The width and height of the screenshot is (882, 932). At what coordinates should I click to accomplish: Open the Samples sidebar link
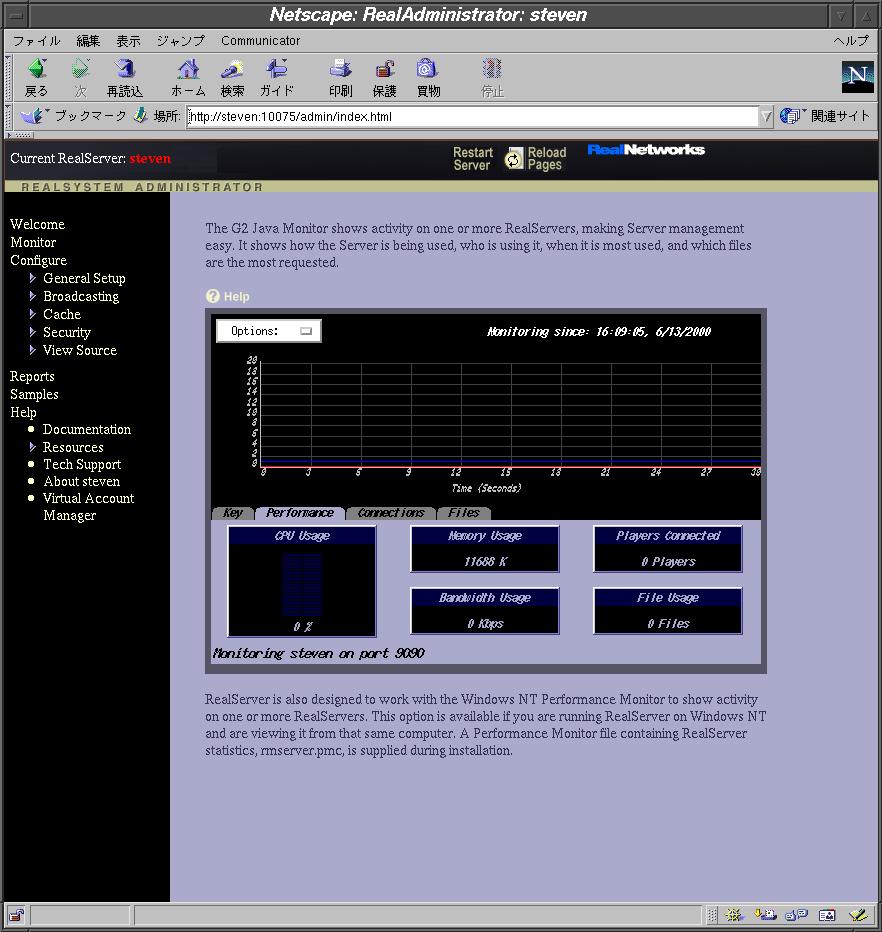[34, 394]
